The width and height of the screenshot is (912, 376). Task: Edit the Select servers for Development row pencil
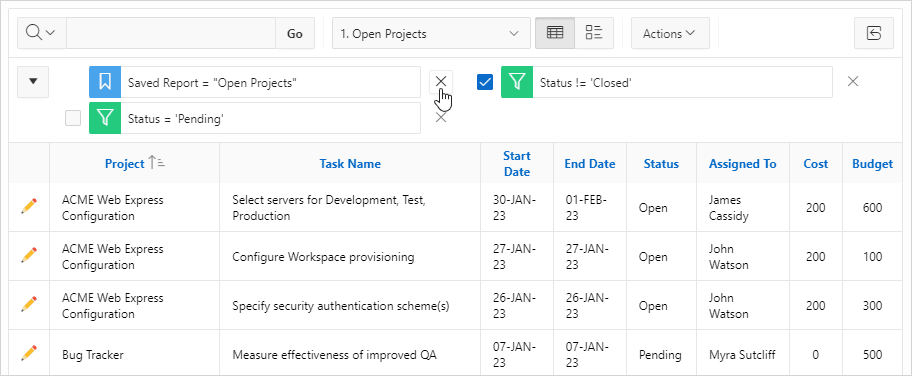pos(28,207)
